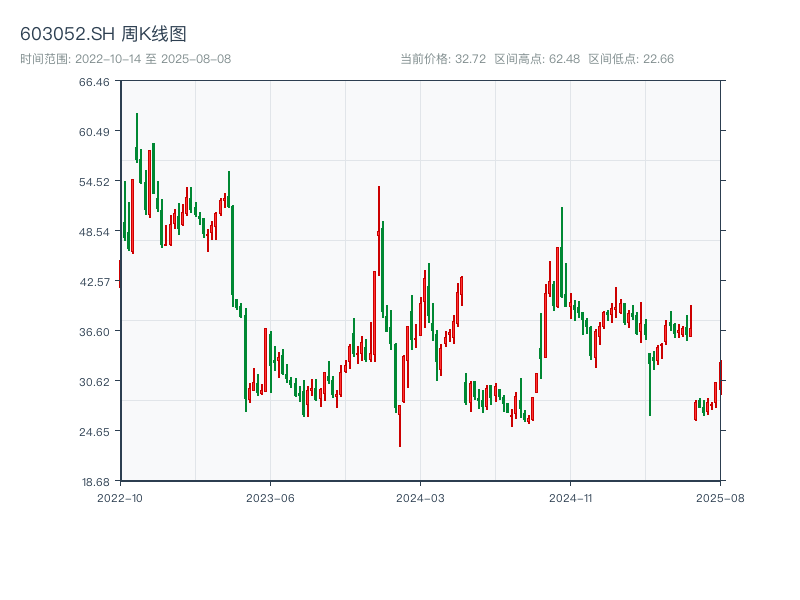Click the y-axis value 48.54
The height and width of the screenshot is (600, 800).
pyautogui.click(x=94, y=232)
